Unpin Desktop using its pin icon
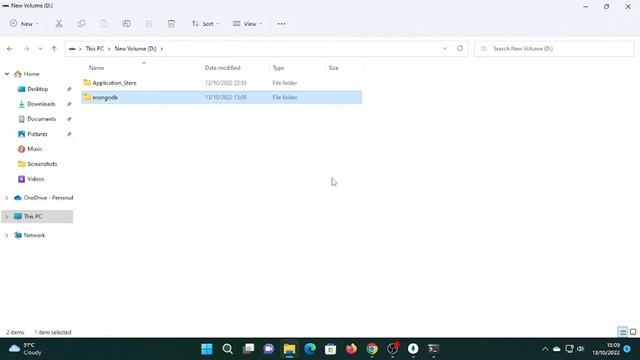The width and height of the screenshot is (640, 360). [x=69, y=89]
